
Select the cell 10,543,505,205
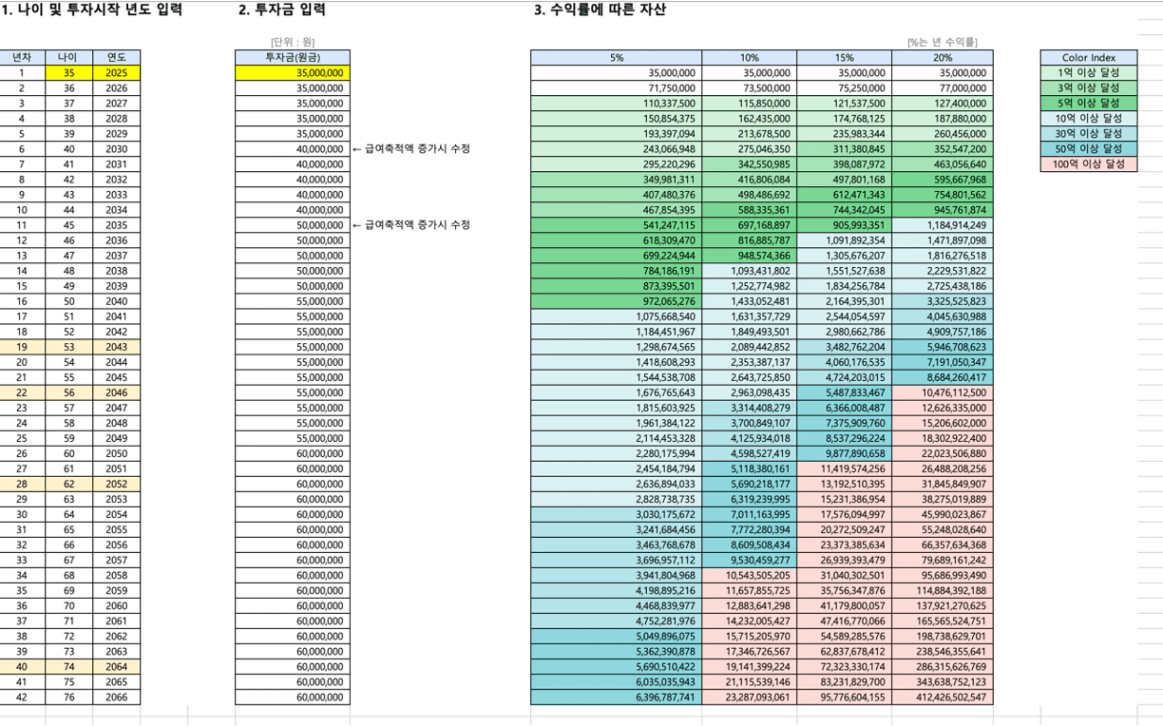point(749,575)
